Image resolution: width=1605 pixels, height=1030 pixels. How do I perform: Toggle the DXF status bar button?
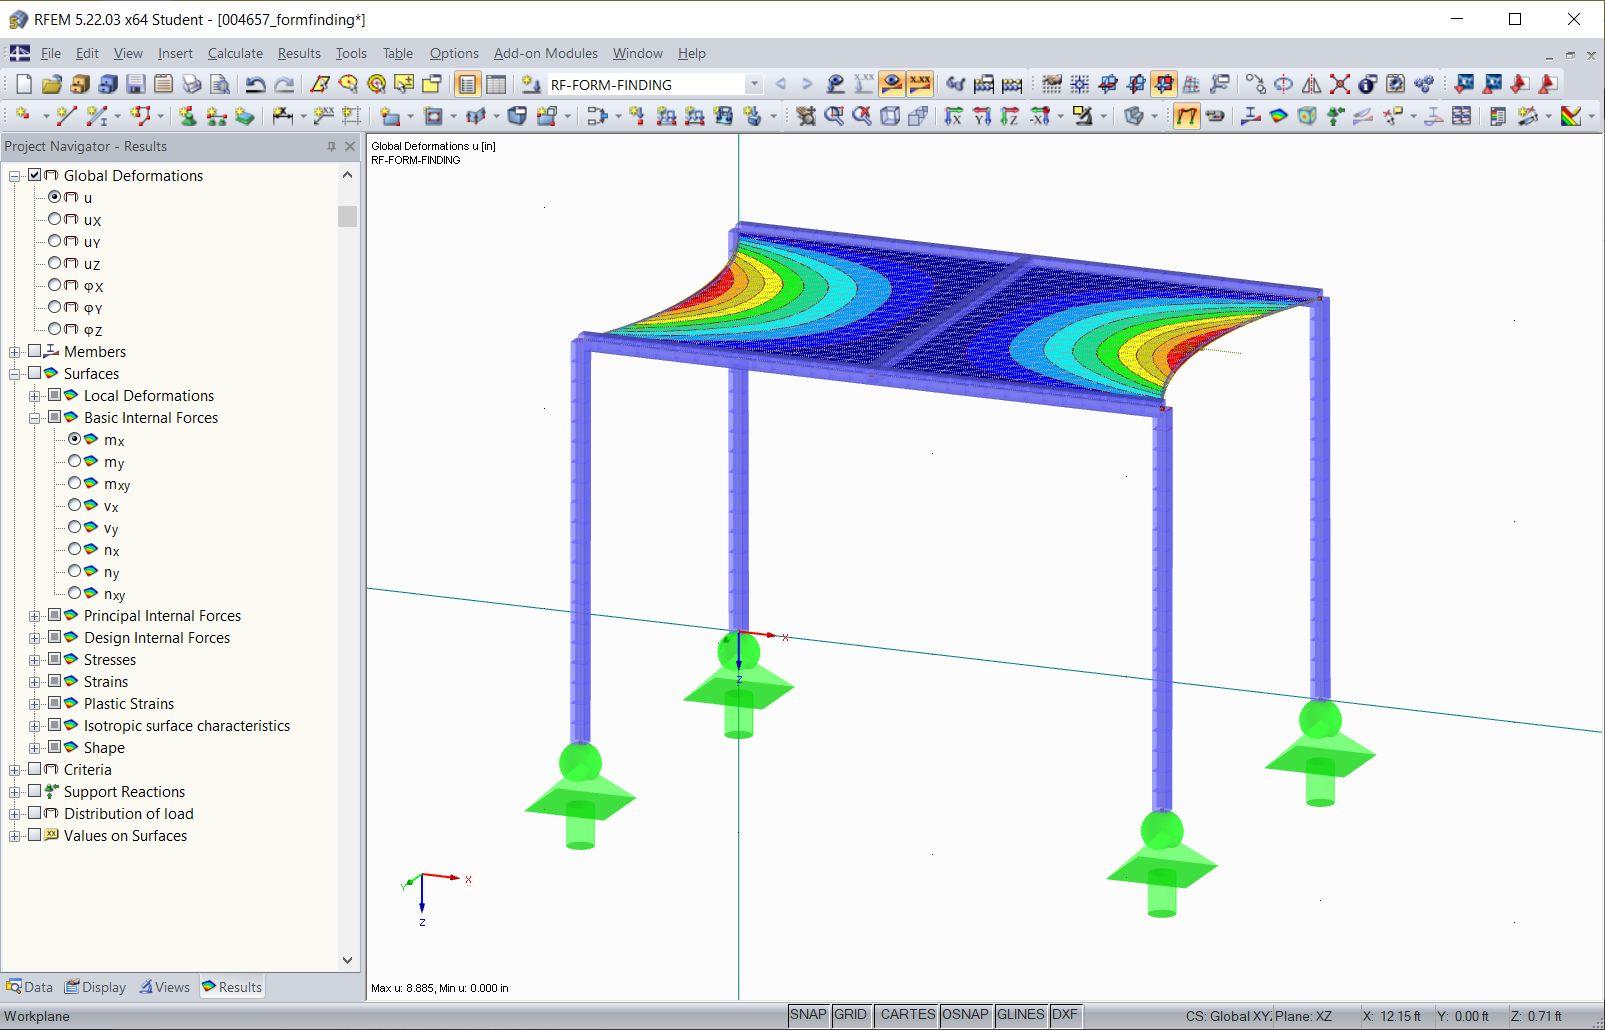coord(1065,1015)
